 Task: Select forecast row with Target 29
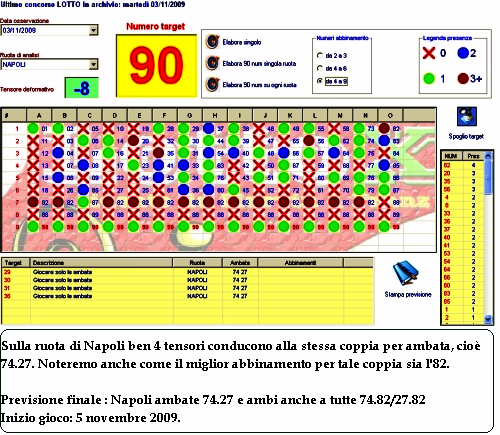(x=187, y=272)
